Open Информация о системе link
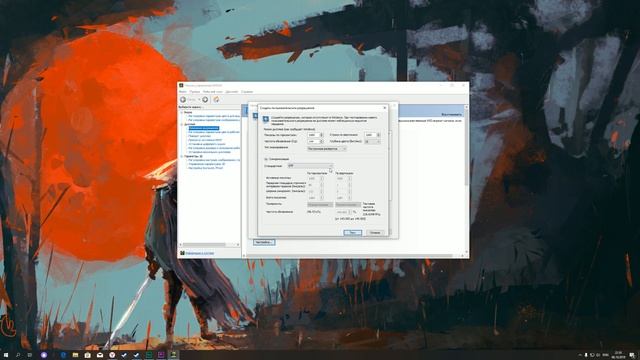Image resolution: width=640 pixels, height=360 pixels. click(200, 253)
